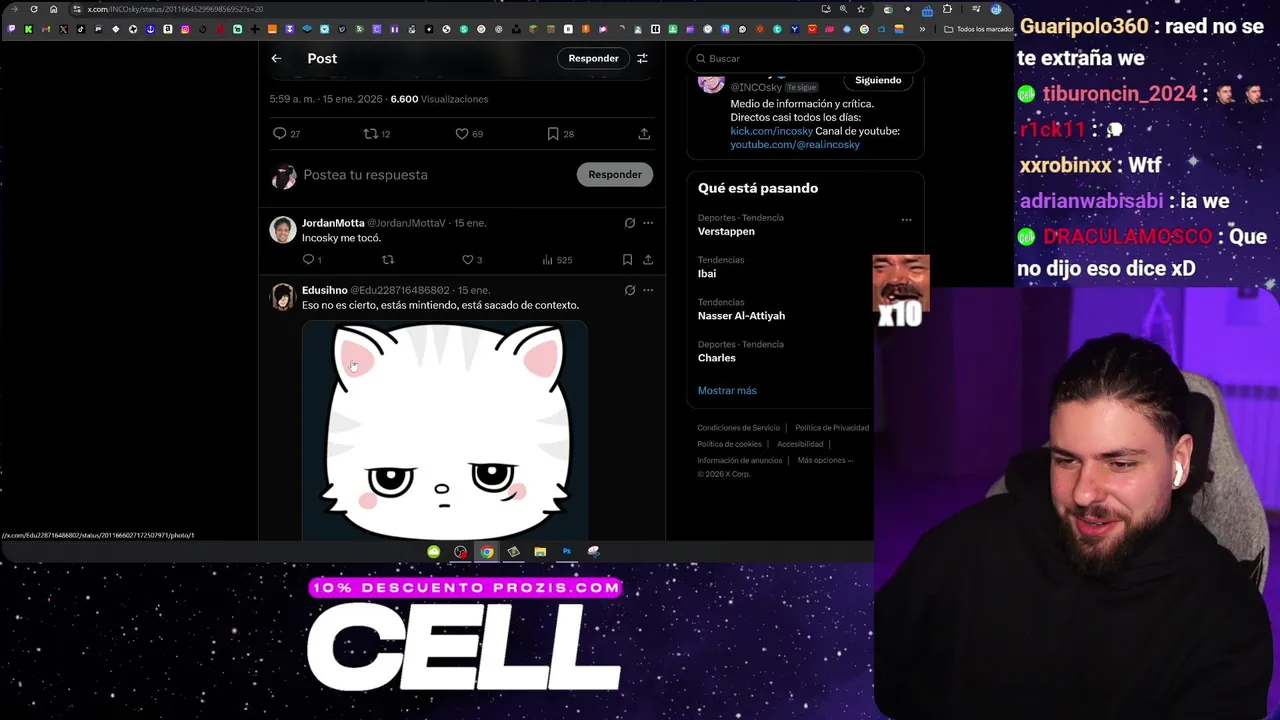Click the x.com address bar URL
This screenshot has width=1280, height=720.
(175, 9)
